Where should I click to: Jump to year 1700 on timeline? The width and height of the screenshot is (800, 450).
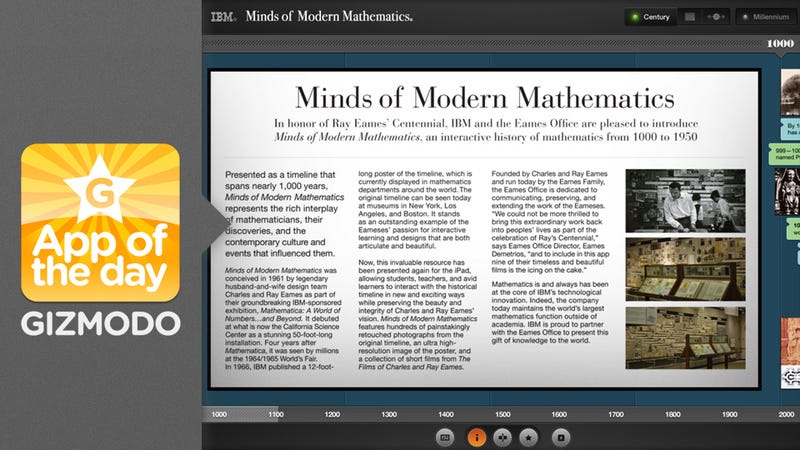tap(616, 414)
